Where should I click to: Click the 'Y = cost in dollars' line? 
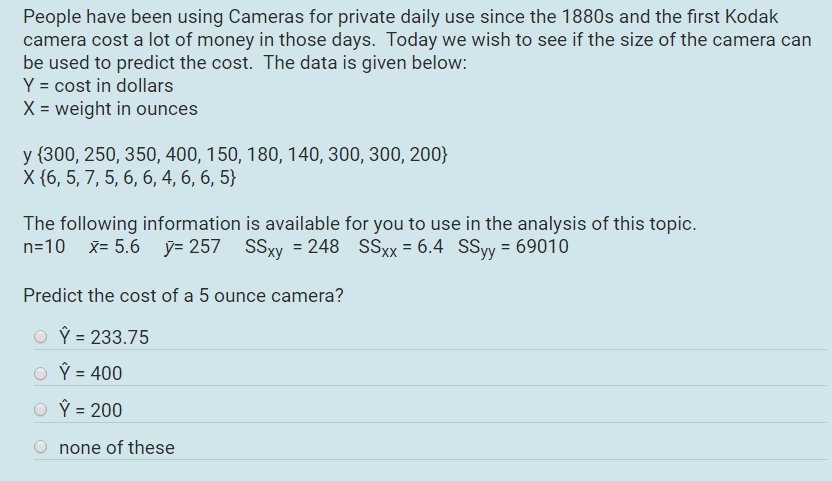98,85
